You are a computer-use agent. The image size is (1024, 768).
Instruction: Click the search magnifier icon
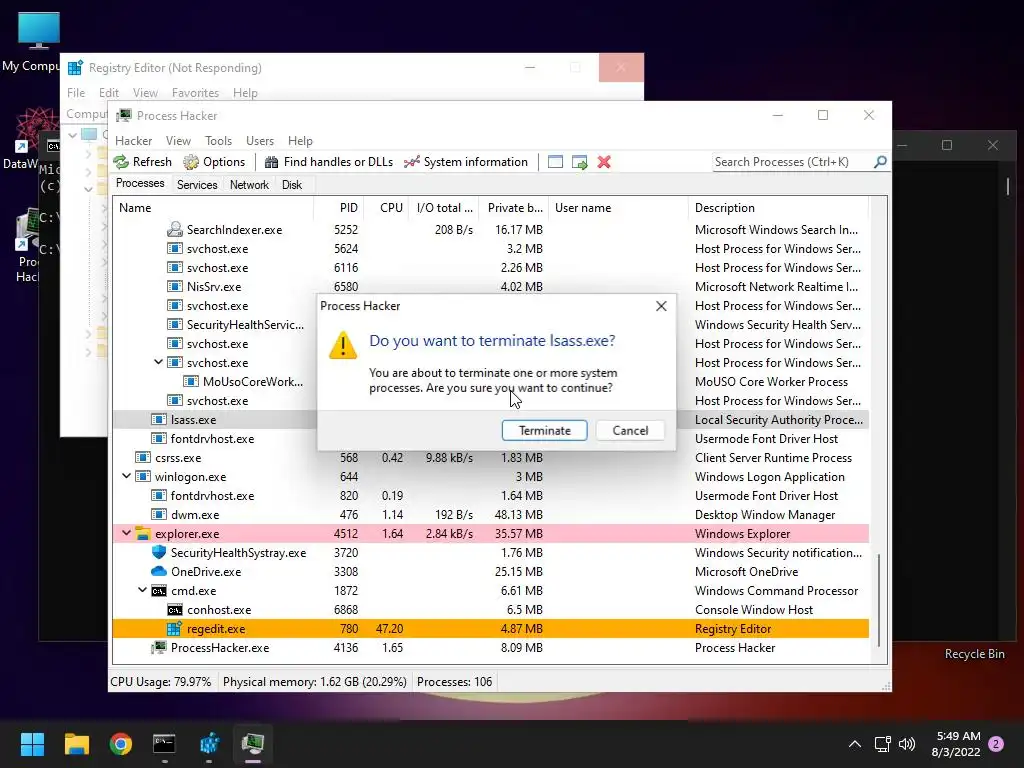point(880,161)
